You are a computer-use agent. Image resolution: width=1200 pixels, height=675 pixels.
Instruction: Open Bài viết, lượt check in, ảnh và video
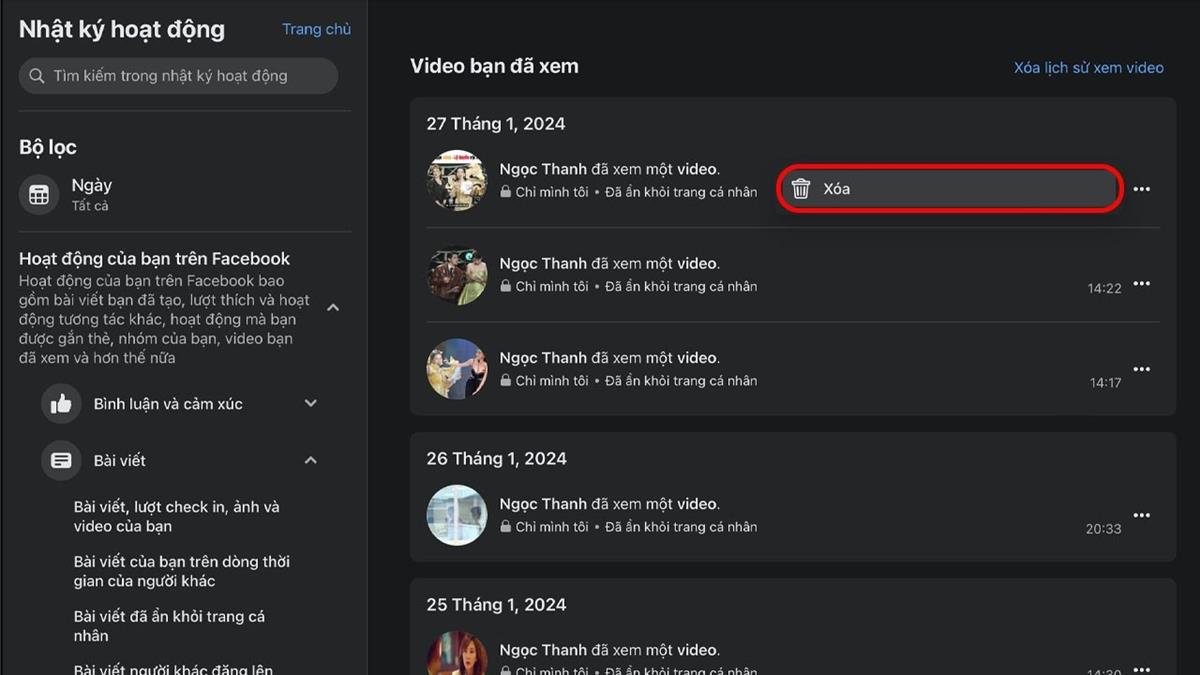[176, 517]
